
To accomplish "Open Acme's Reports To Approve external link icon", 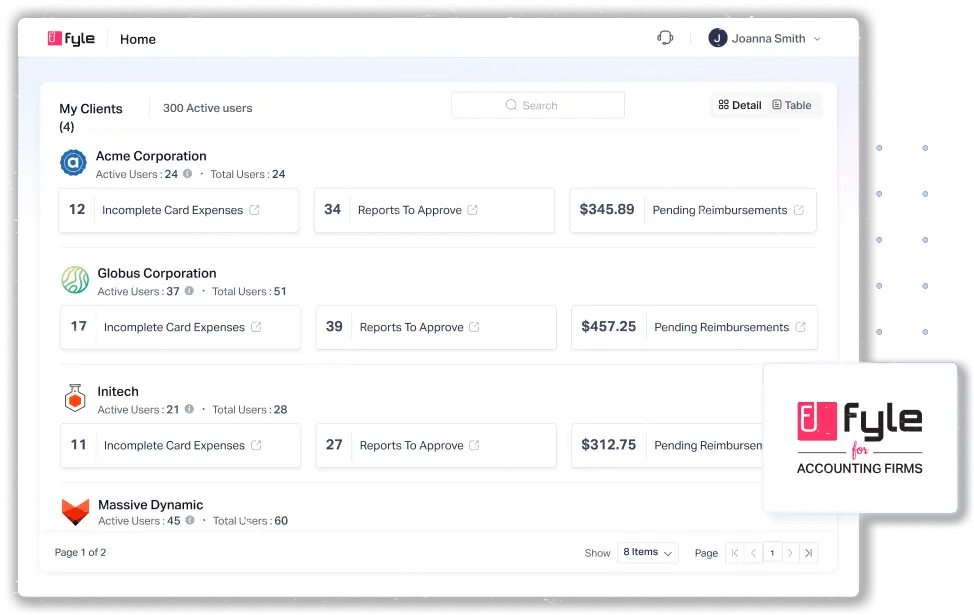I will point(472,210).
